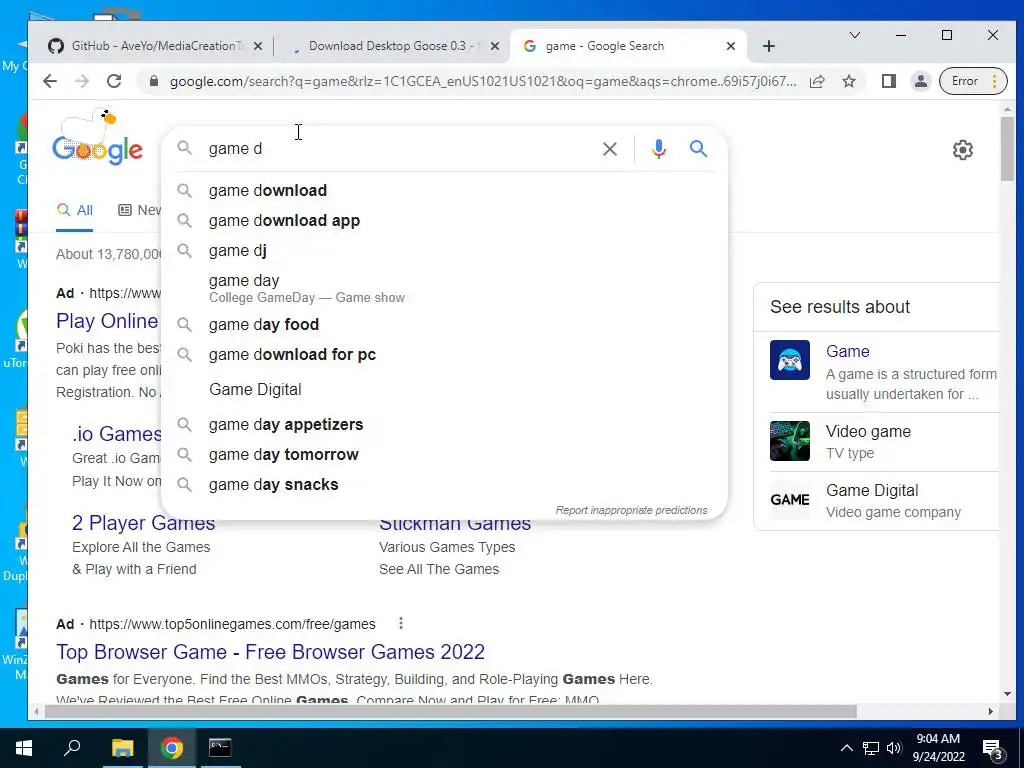Select the 'Game Digital' suggestion
1024x768 pixels.
click(444, 389)
